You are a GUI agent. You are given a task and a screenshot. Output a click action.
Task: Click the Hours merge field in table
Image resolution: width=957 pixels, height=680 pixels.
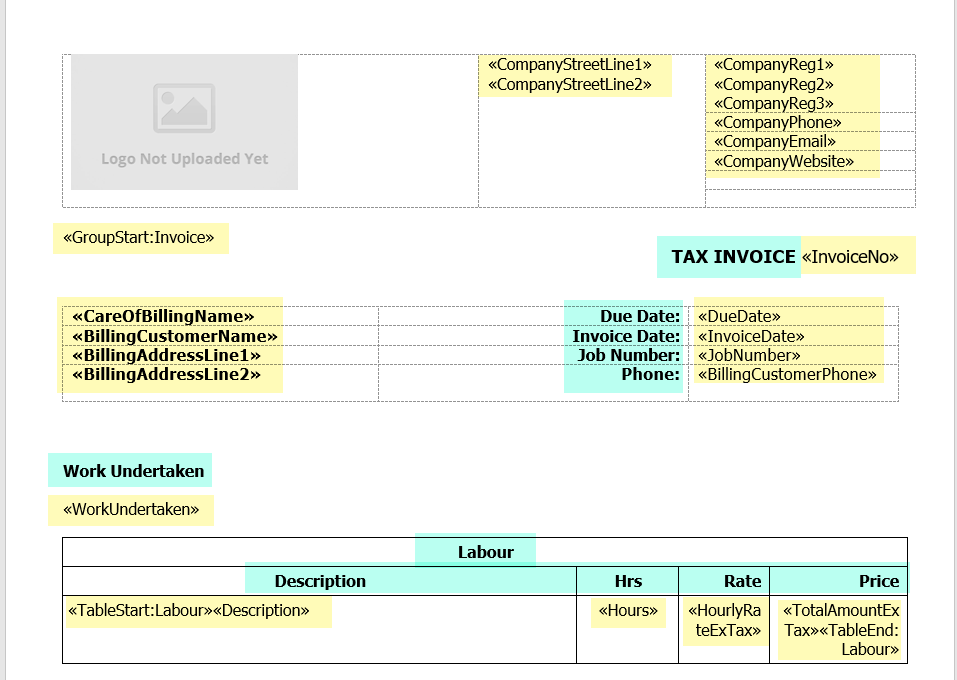click(x=628, y=610)
